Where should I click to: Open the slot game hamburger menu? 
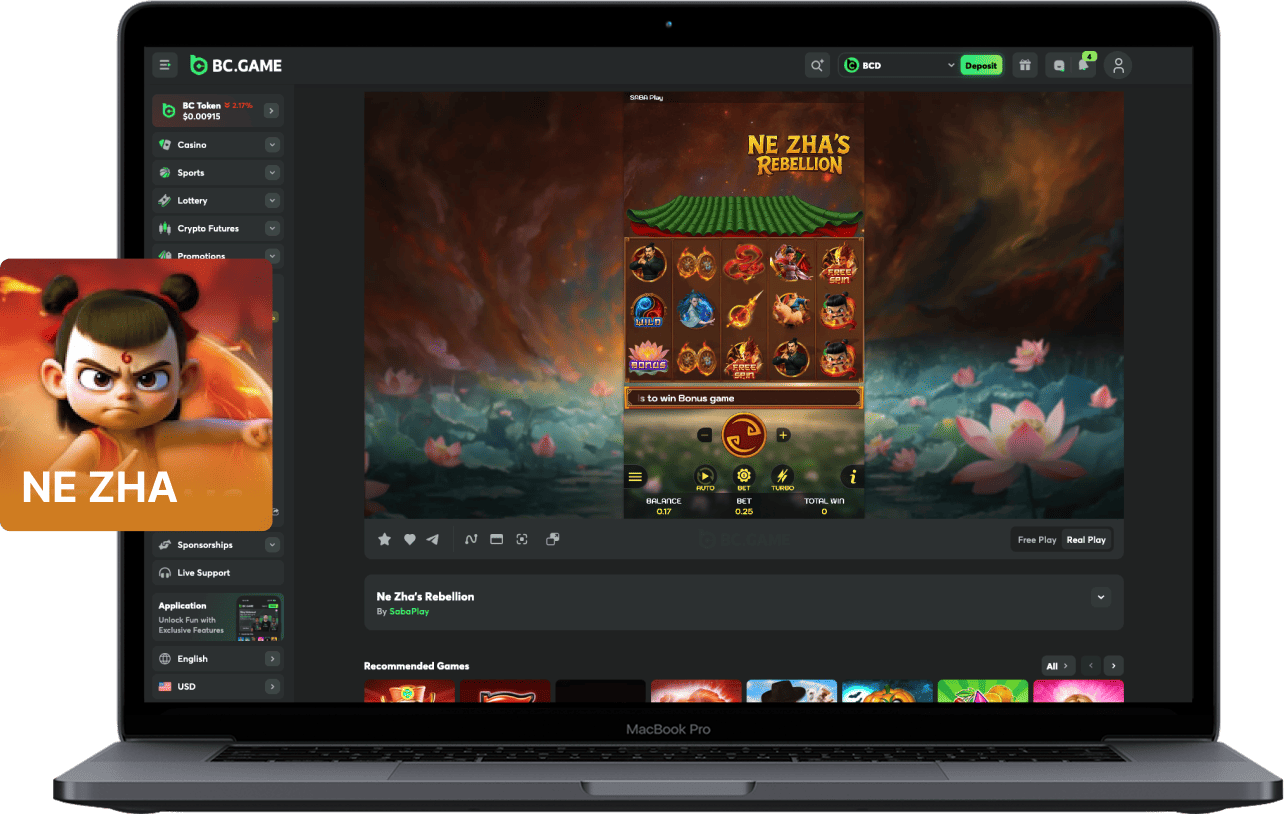coord(636,477)
